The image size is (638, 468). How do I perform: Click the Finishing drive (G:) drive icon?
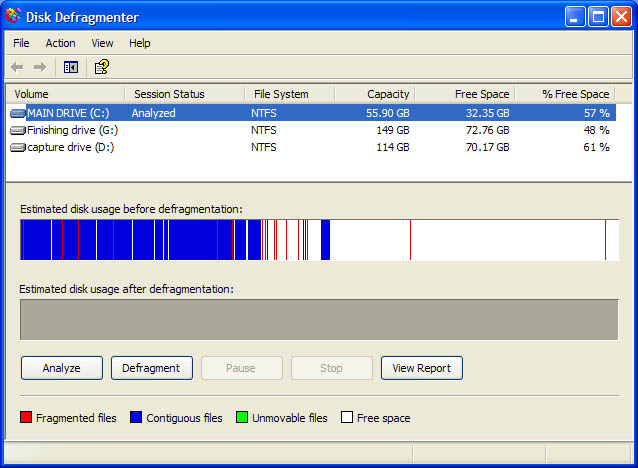(17, 130)
